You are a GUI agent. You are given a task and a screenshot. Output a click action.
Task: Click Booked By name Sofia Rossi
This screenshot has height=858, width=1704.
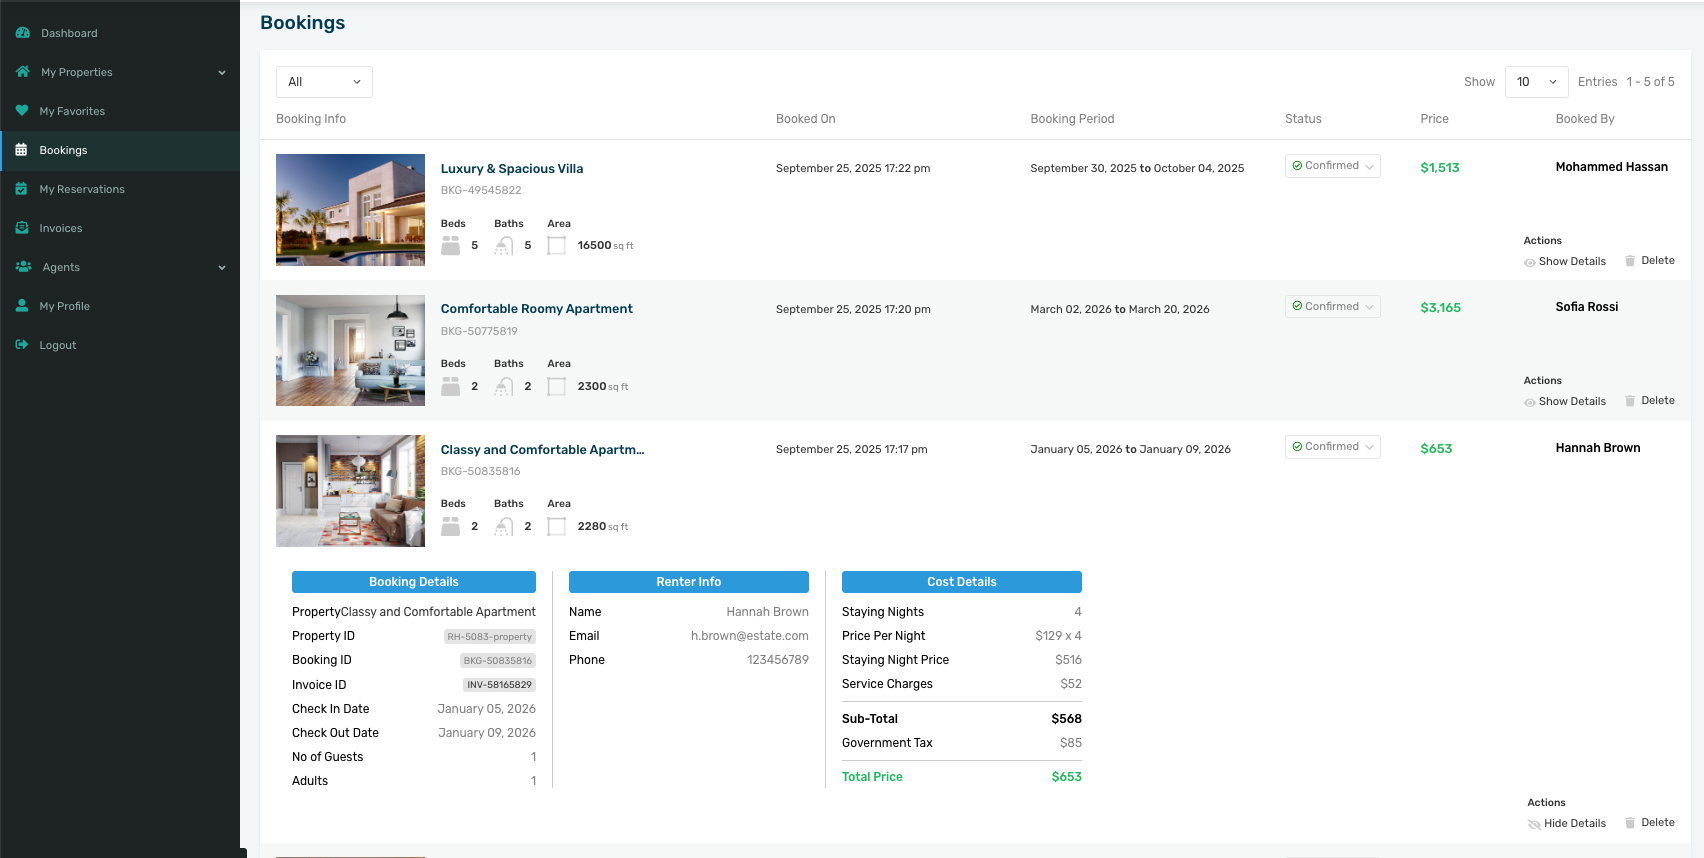[x=1587, y=307]
